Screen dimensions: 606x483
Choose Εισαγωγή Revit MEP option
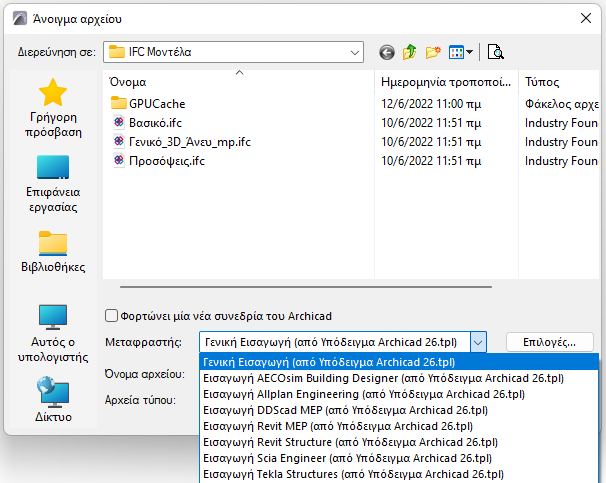click(x=399, y=426)
